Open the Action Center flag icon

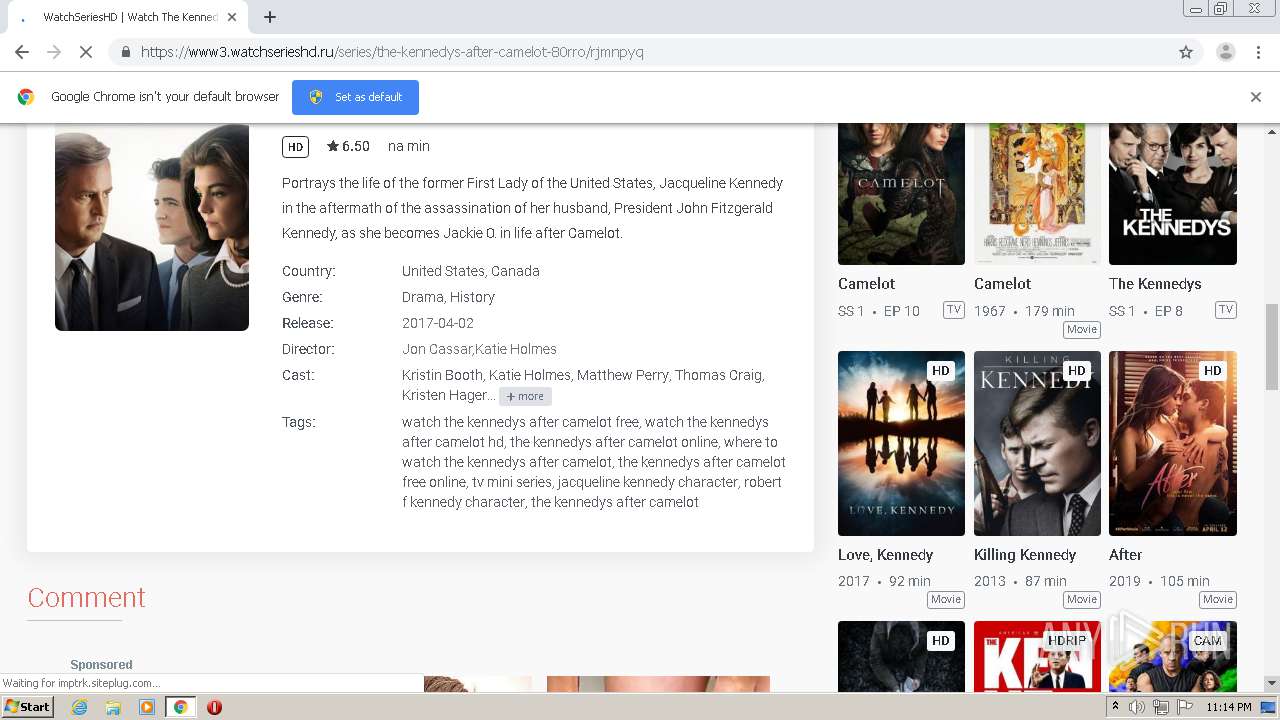coord(1184,707)
